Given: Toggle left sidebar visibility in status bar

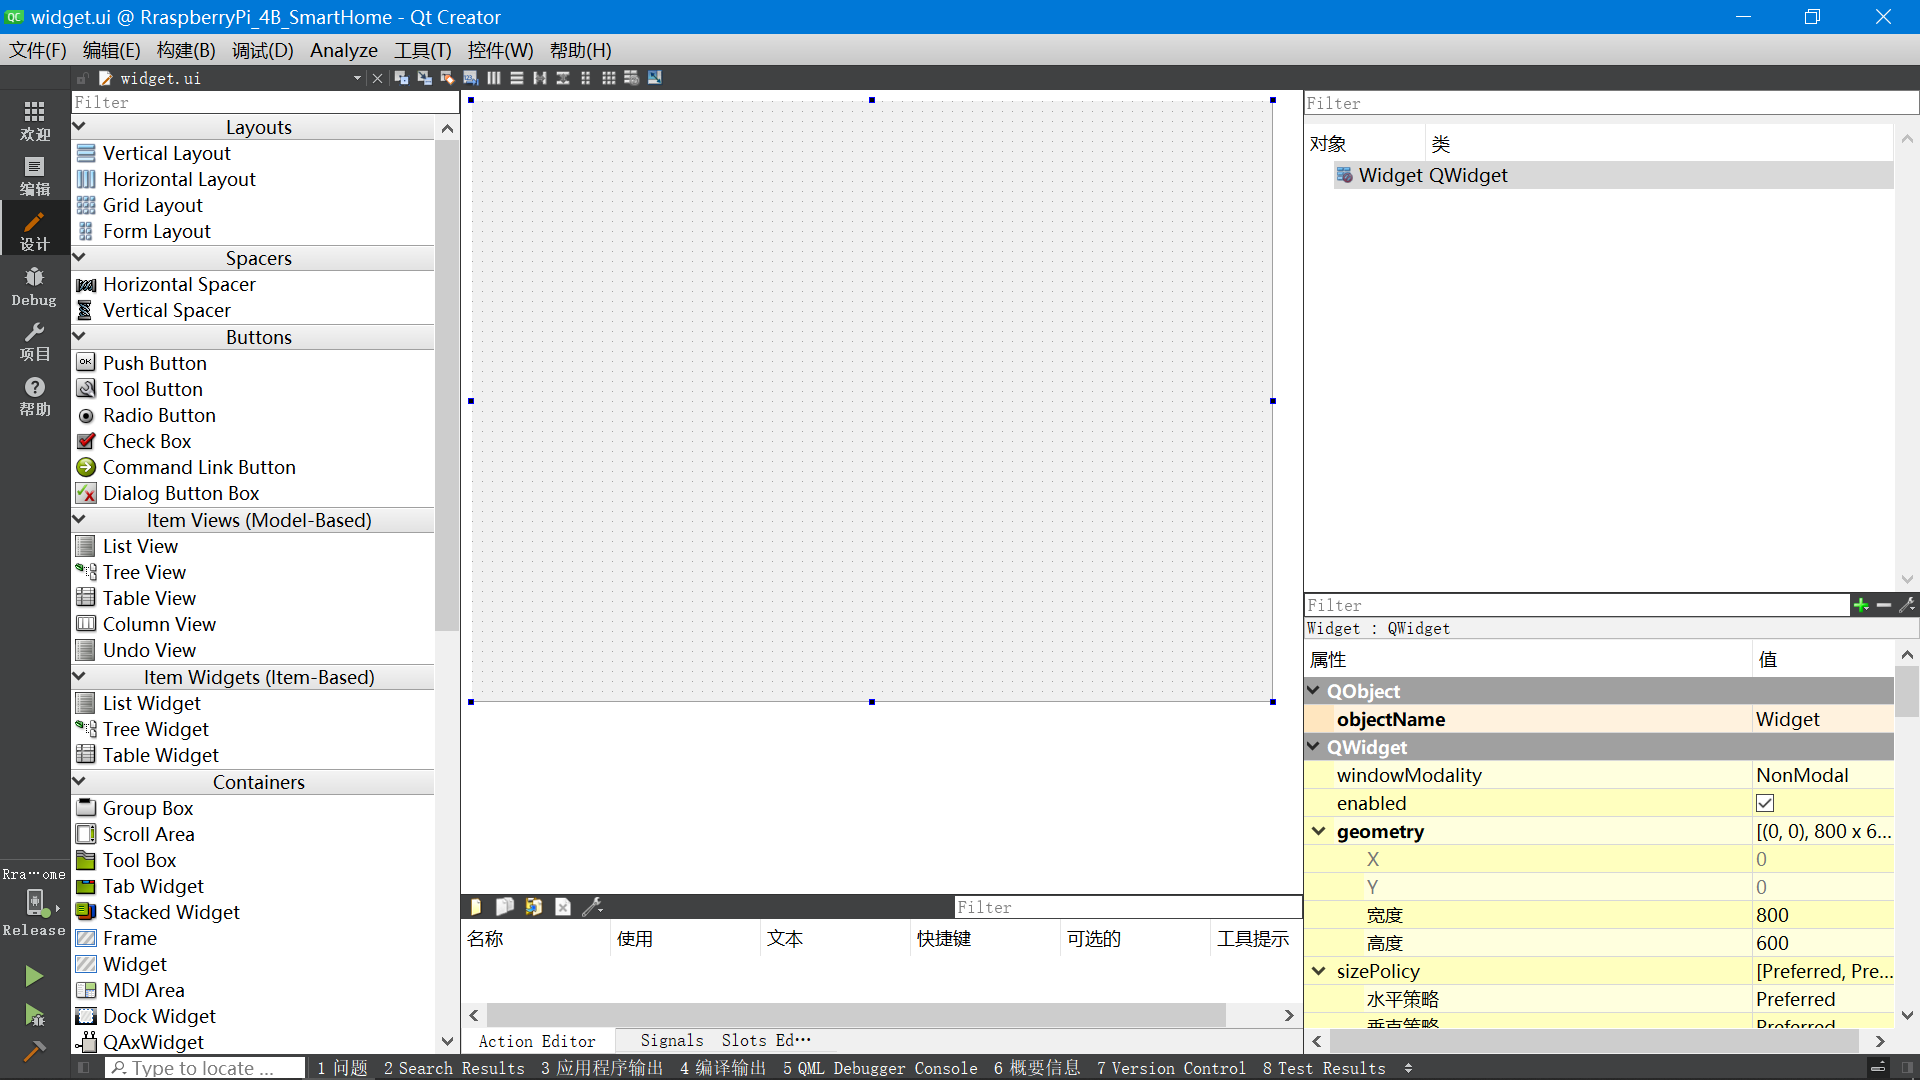Looking at the screenshot, I should (x=84, y=1068).
